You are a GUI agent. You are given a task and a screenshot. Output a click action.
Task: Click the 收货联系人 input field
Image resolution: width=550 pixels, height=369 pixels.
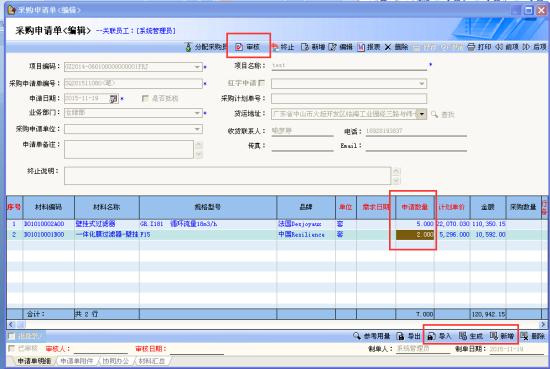[x=302, y=131]
